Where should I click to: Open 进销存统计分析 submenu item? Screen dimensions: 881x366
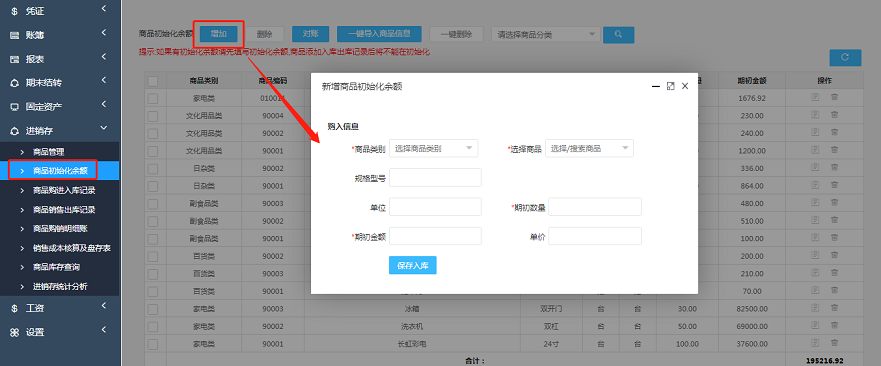tap(60, 286)
